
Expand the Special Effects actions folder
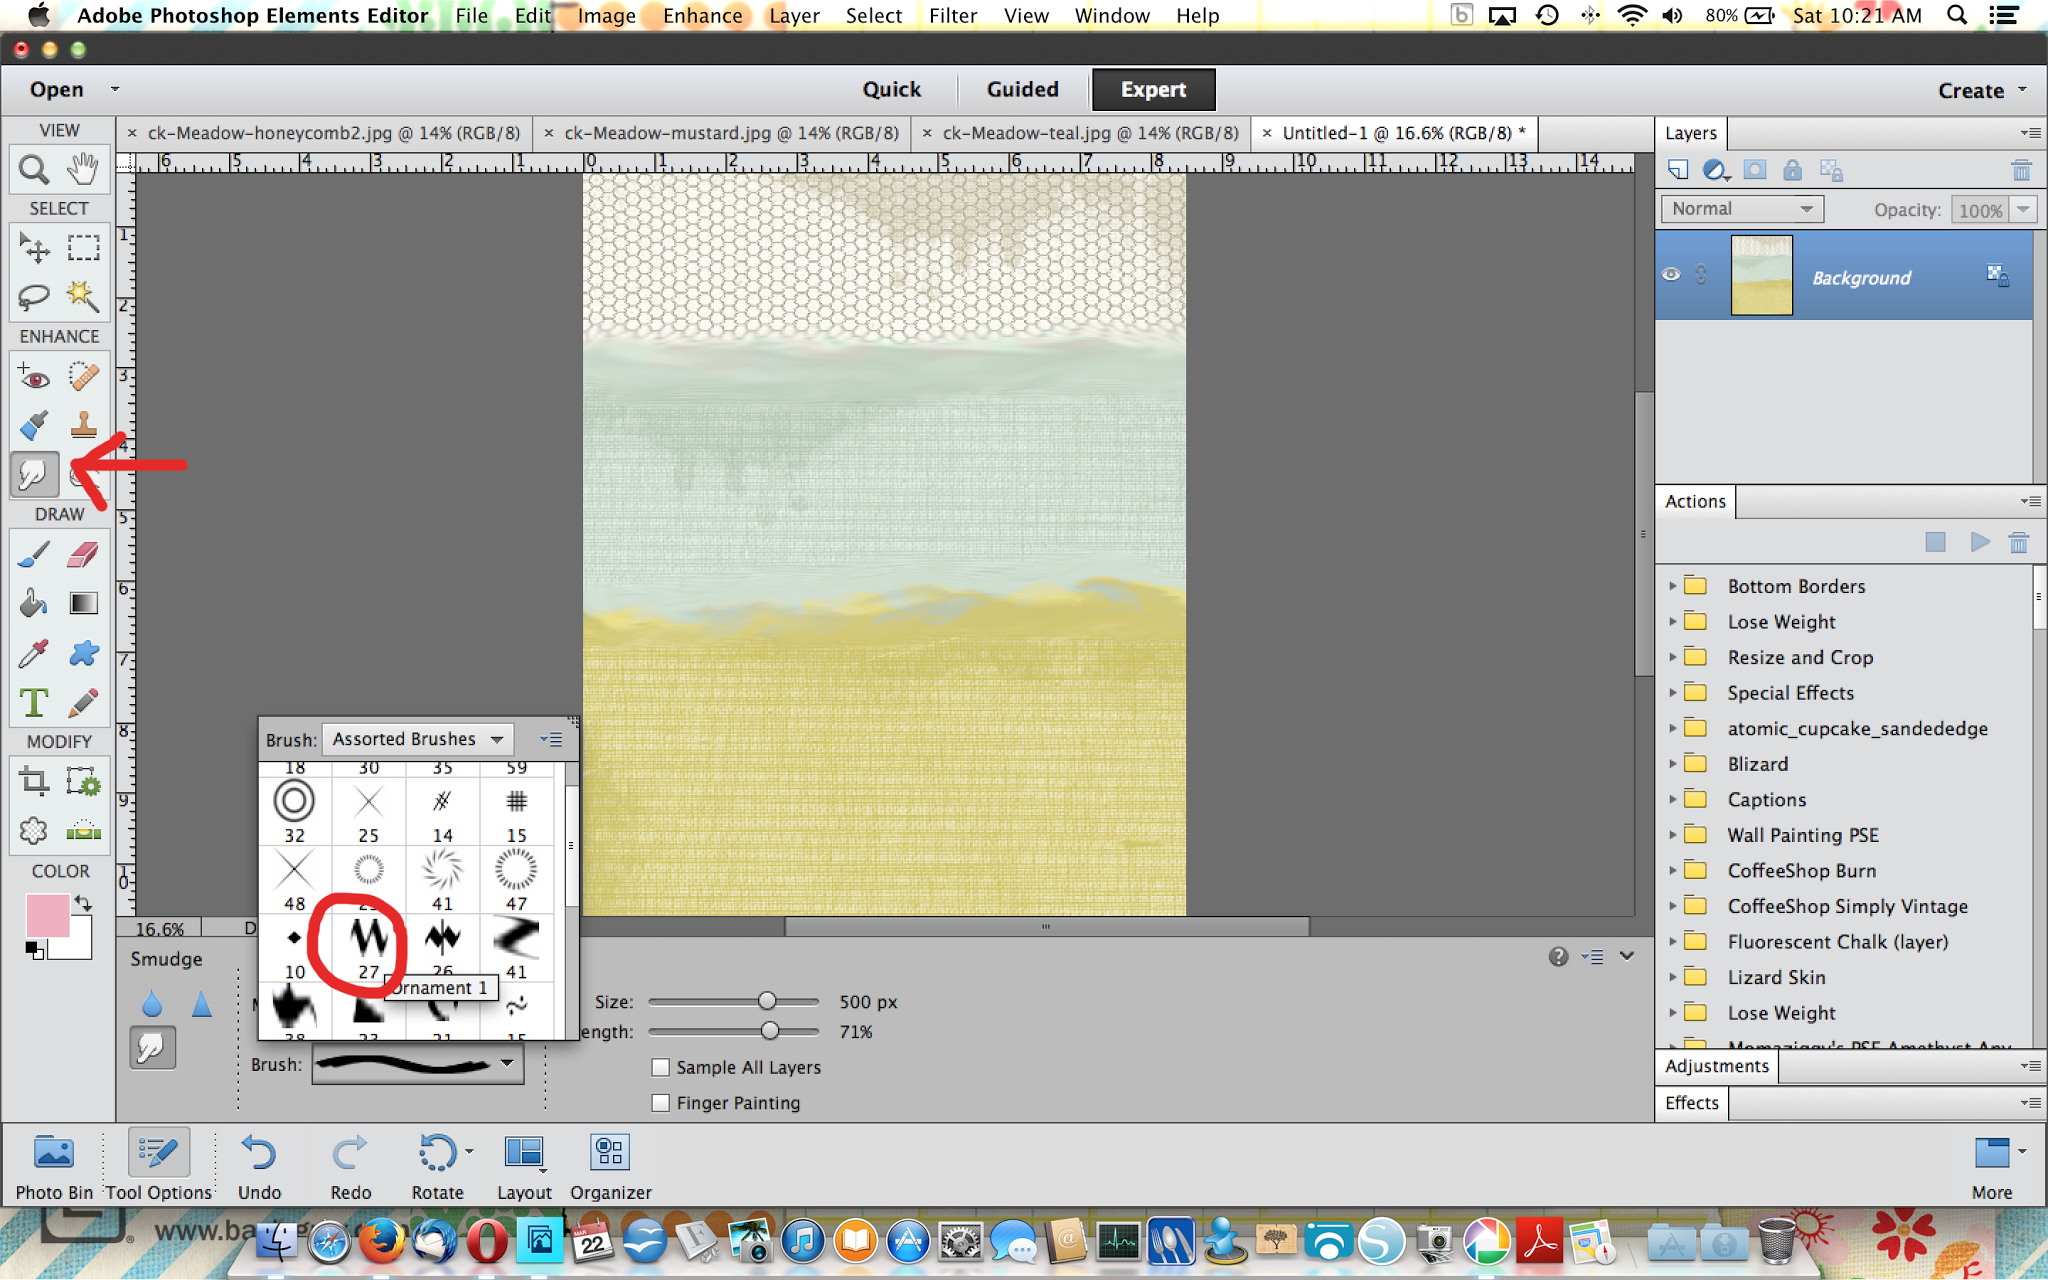(1672, 692)
